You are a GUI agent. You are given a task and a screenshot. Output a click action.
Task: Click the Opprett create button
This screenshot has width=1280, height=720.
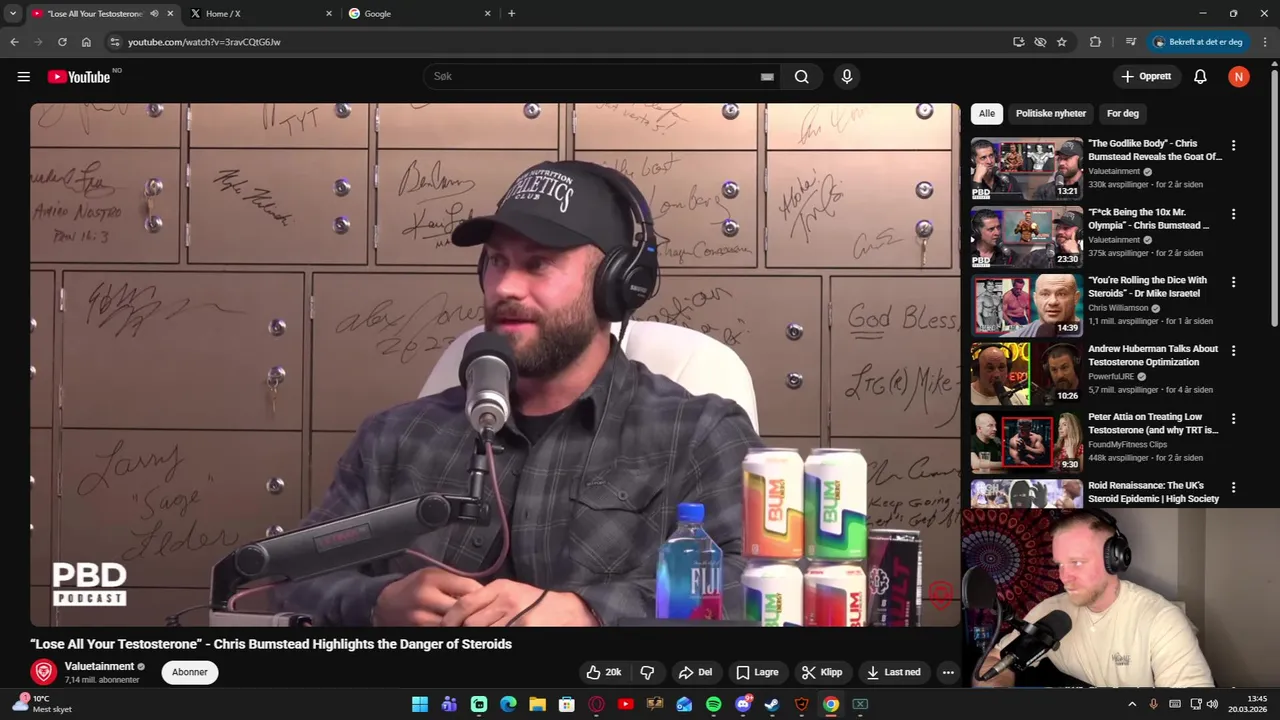1146,77
